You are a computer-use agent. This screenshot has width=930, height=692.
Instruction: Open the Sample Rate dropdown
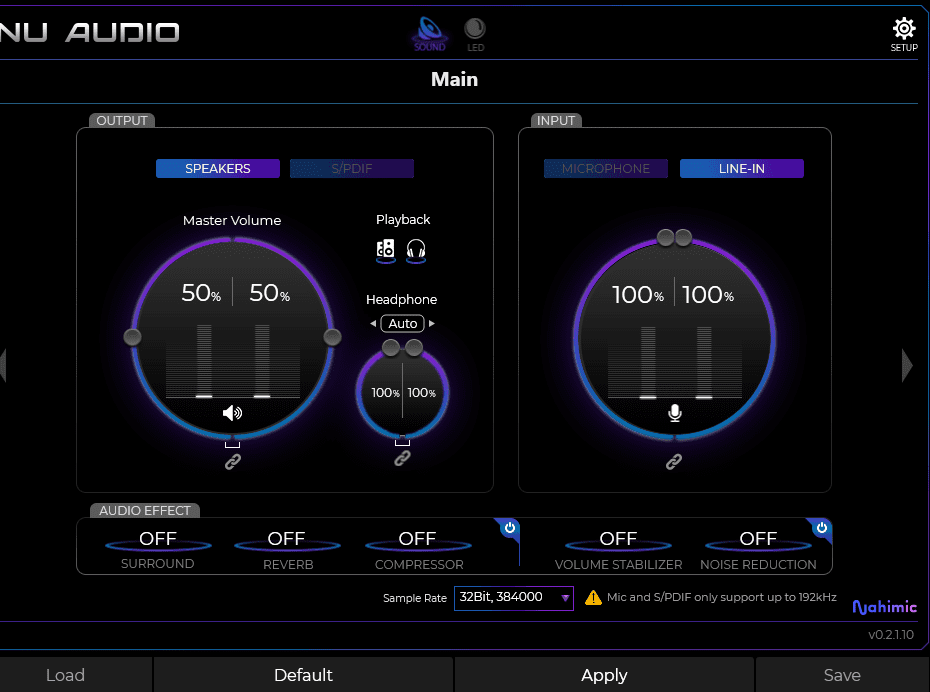click(514, 598)
